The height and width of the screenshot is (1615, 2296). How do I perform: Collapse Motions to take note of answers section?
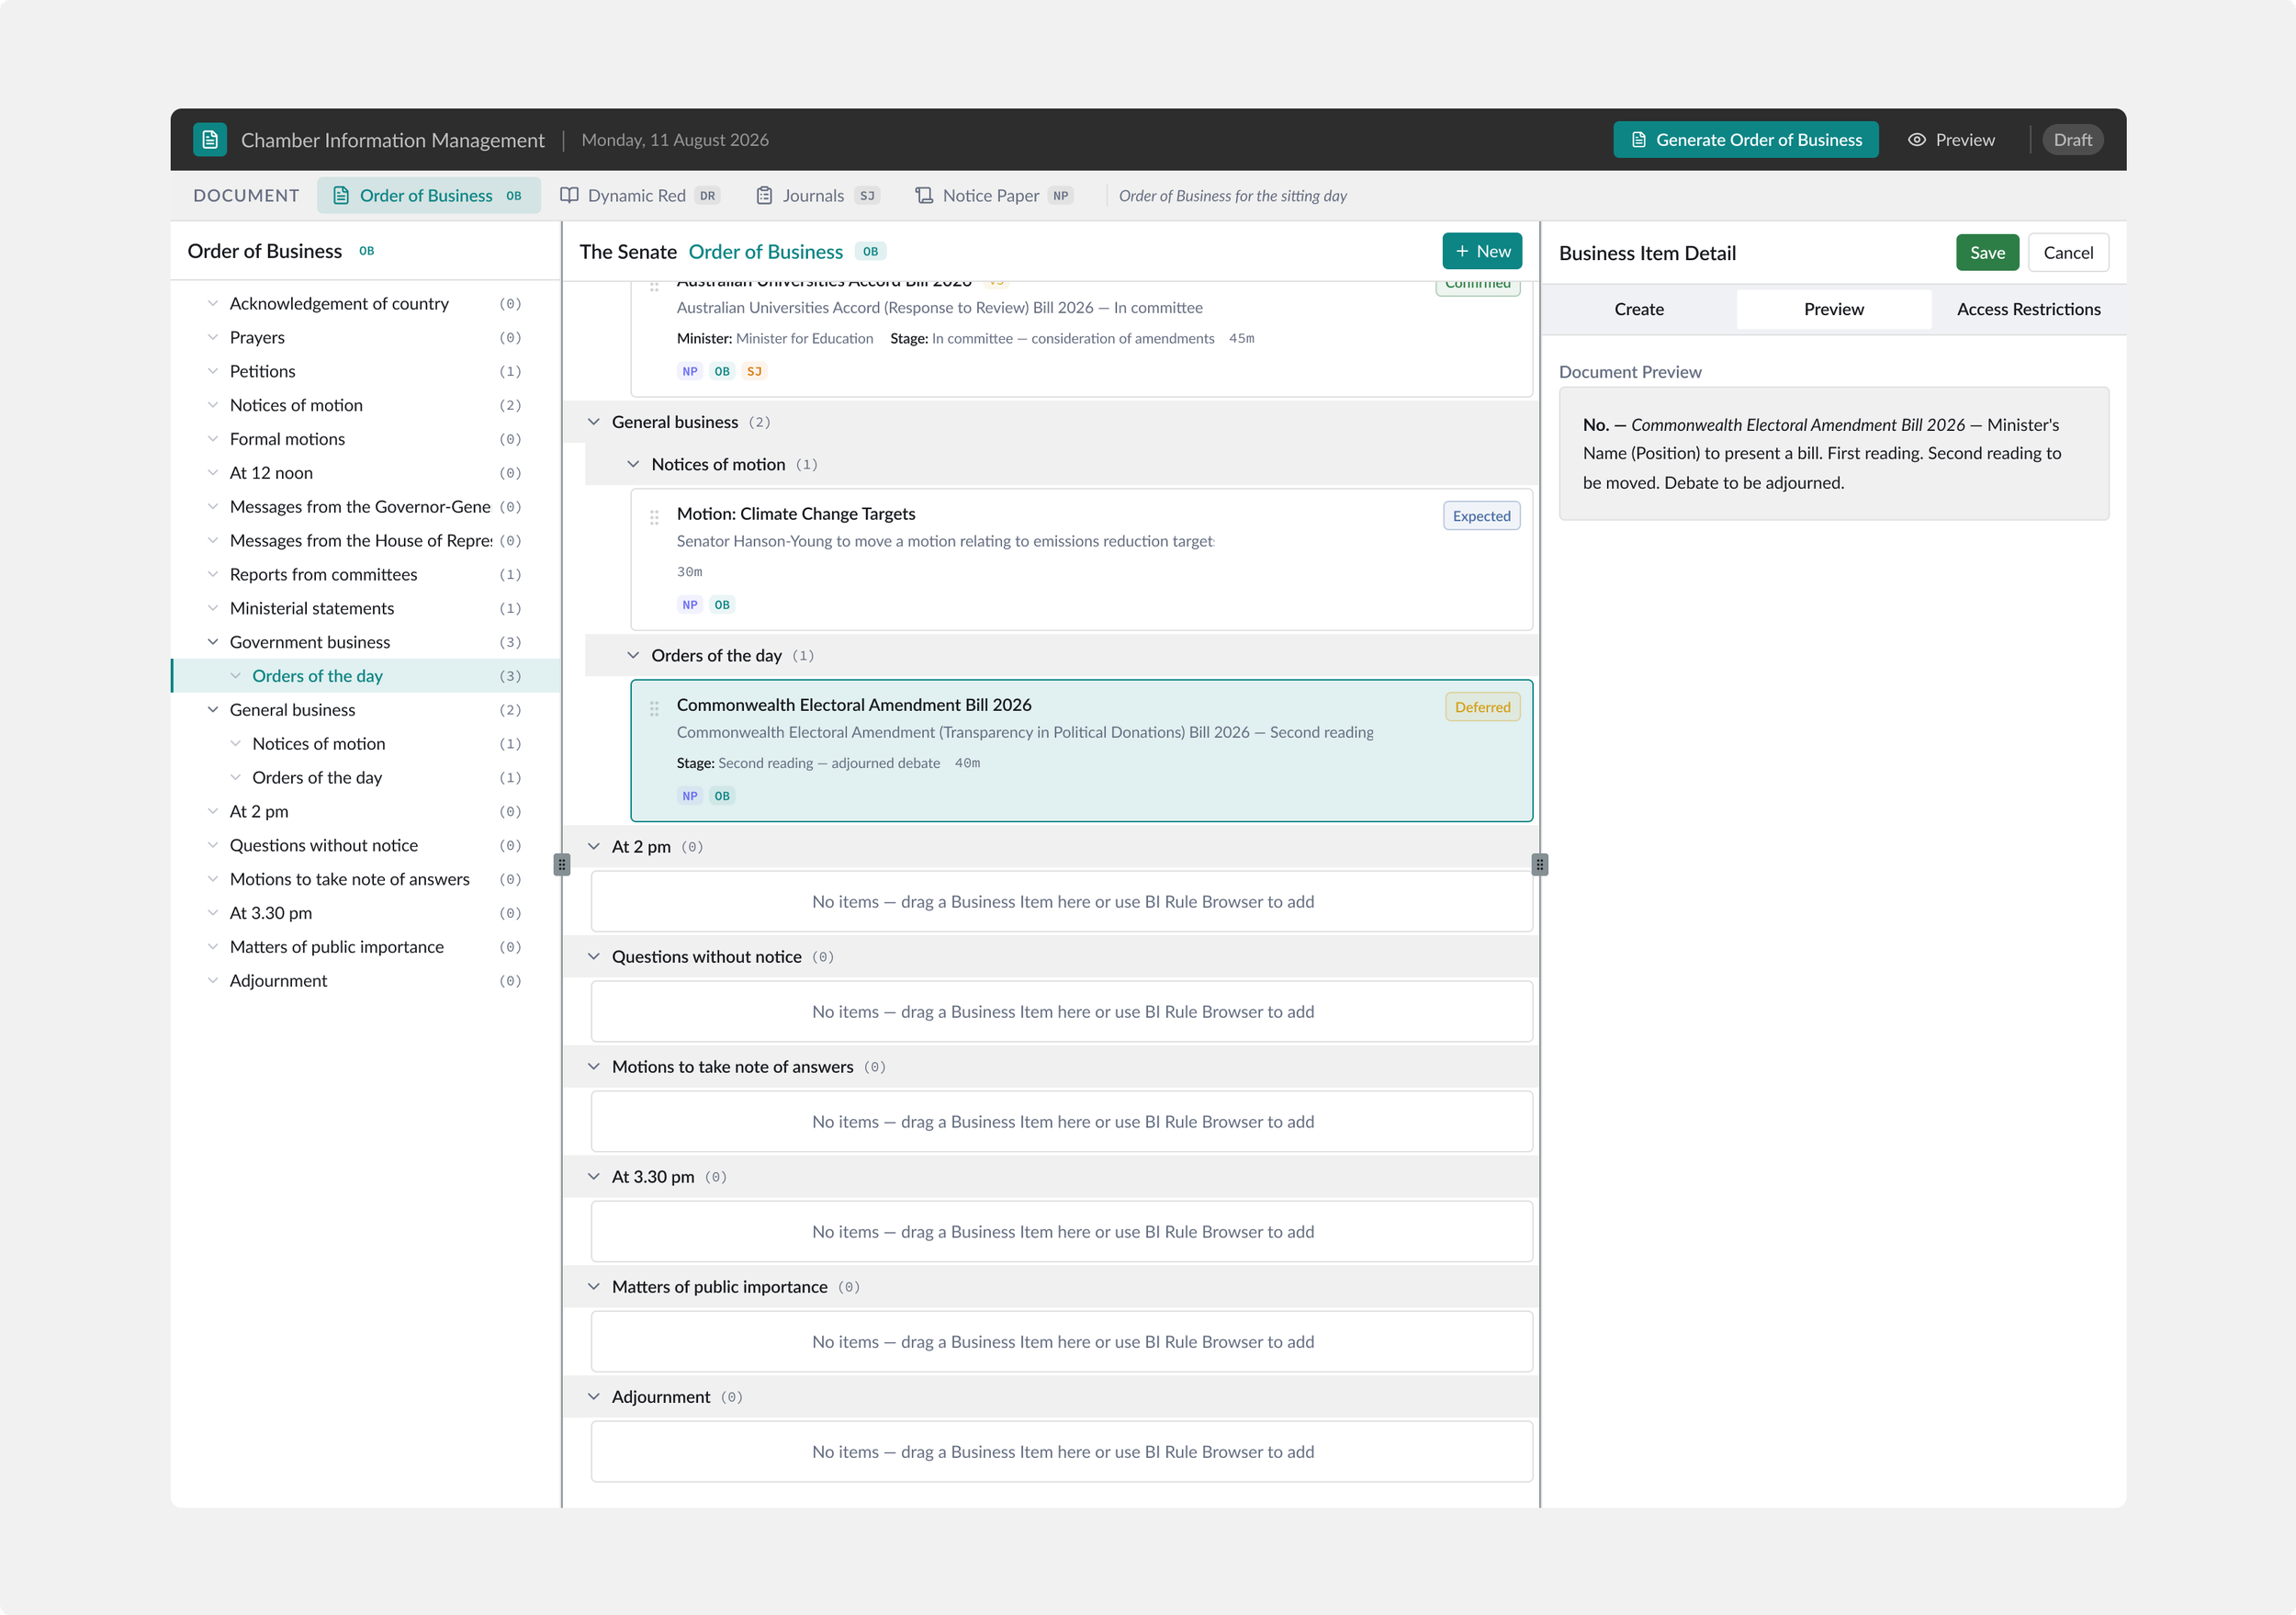click(x=594, y=1067)
